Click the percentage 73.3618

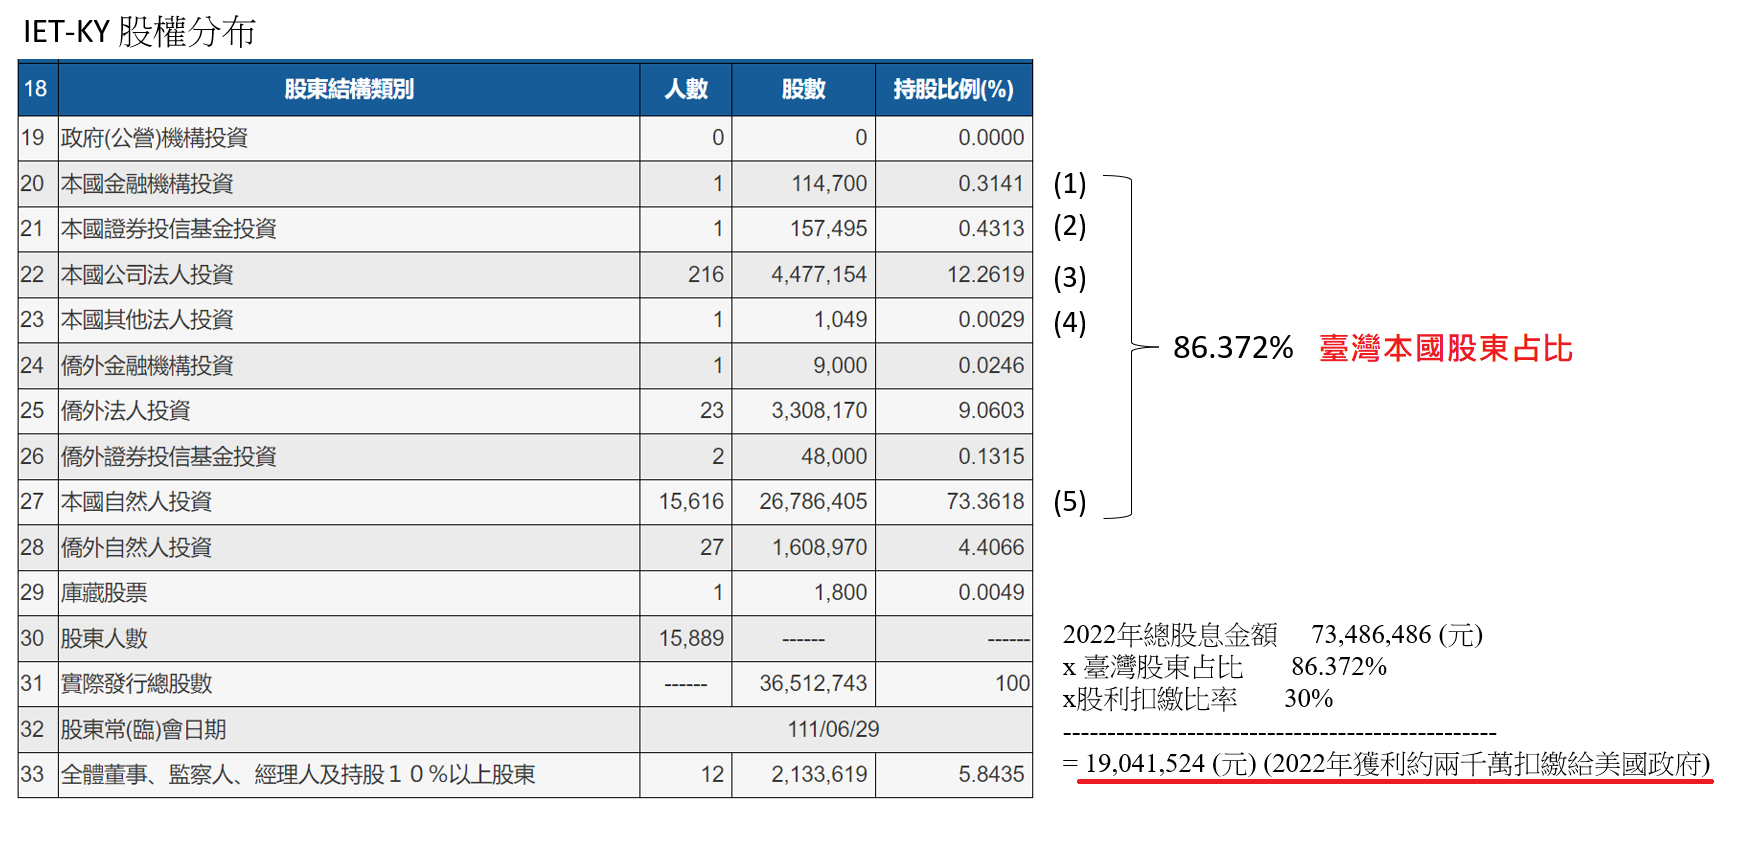pyautogui.click(x=986, y=502)
